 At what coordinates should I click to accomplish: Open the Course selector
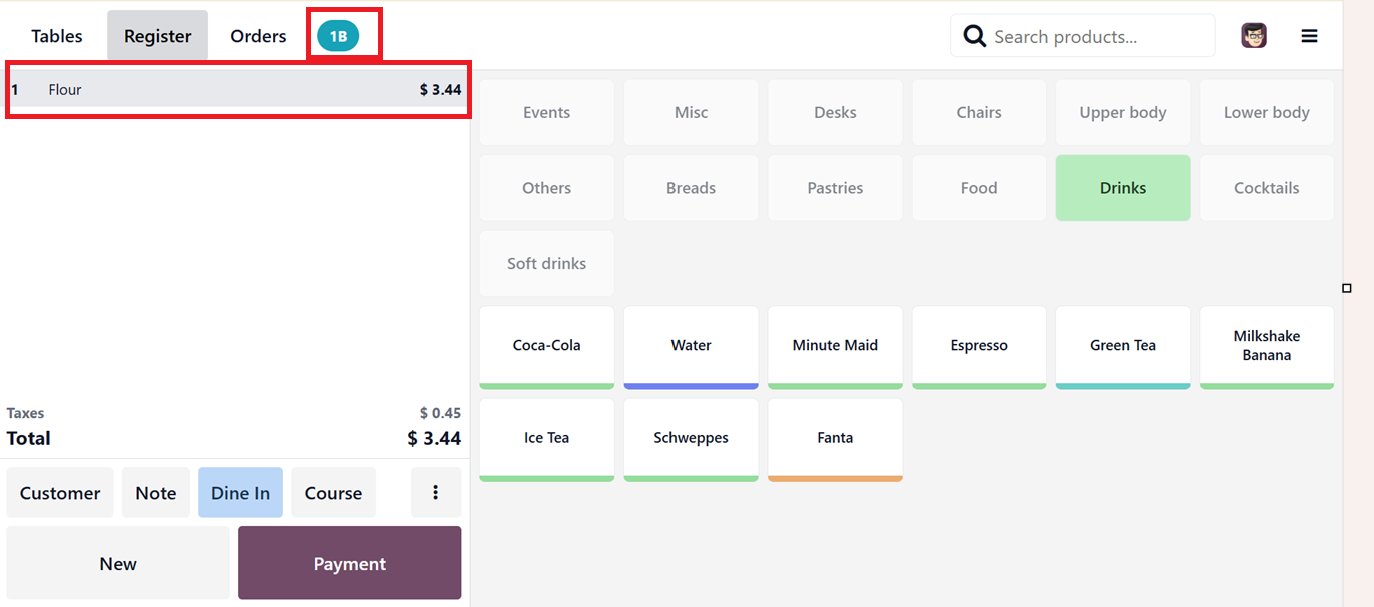coord(333,492)
